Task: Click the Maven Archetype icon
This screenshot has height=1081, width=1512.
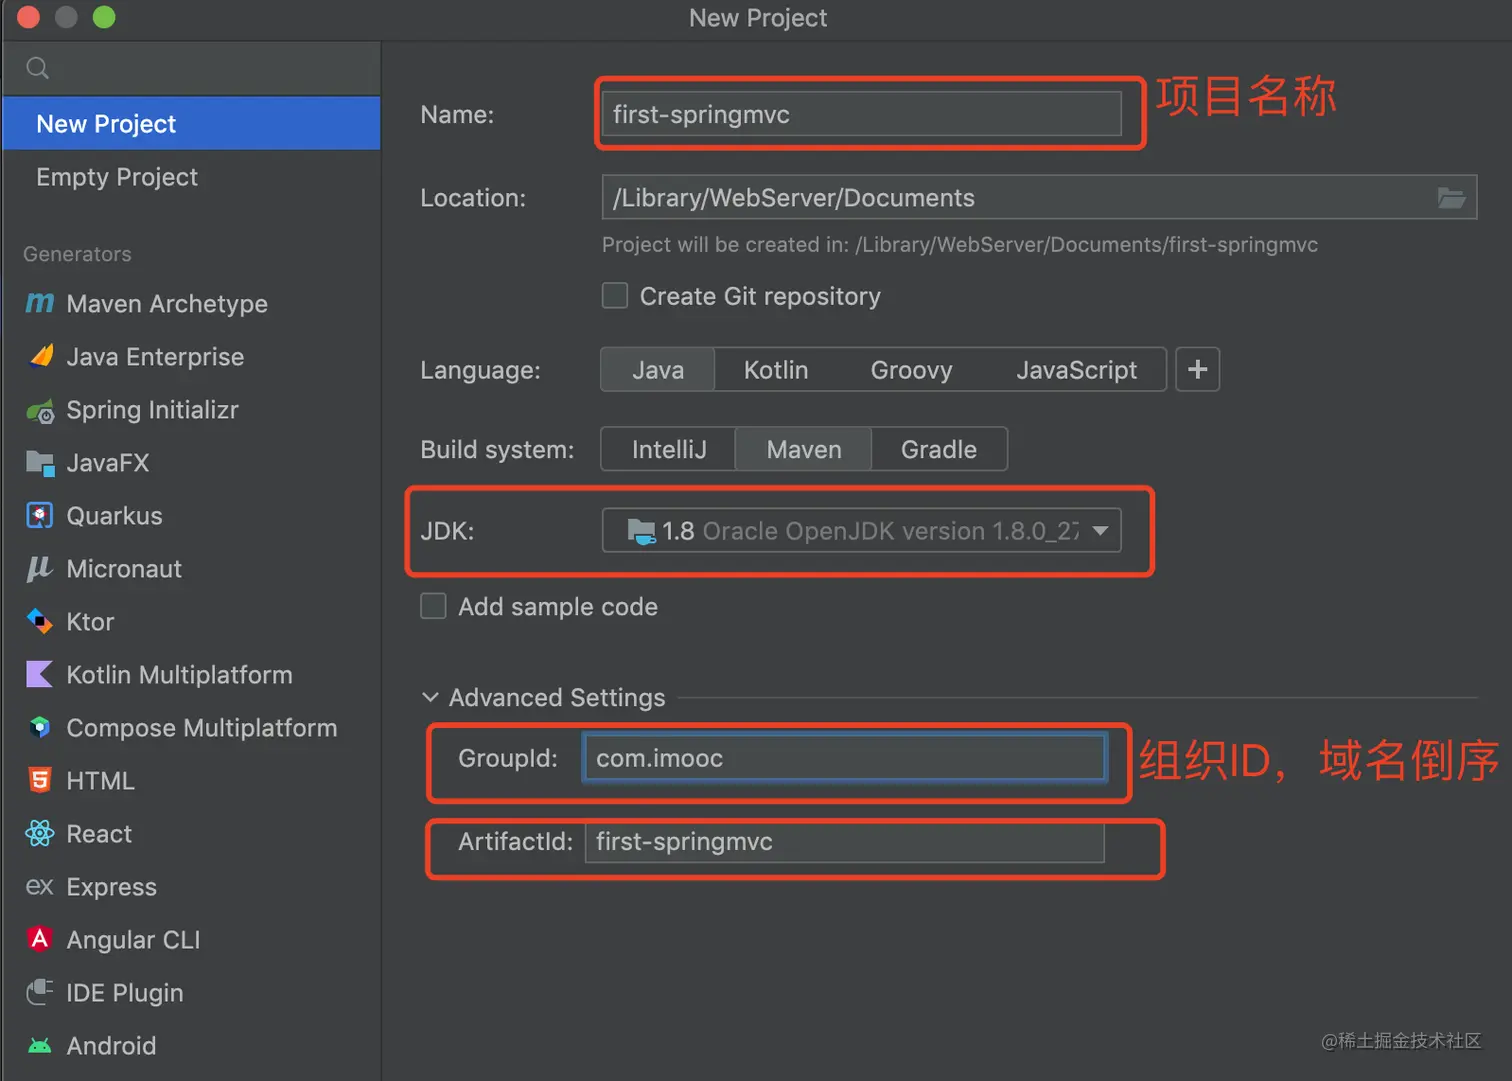Action: tap(40, 303)
